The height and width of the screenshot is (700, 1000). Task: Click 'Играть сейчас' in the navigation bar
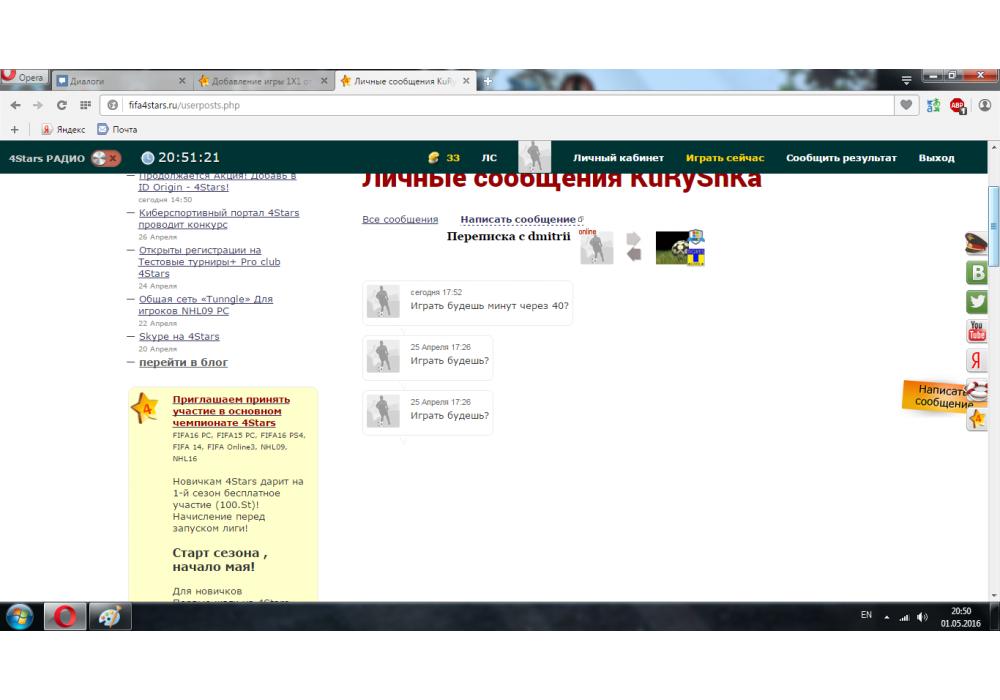pos(725,158)
